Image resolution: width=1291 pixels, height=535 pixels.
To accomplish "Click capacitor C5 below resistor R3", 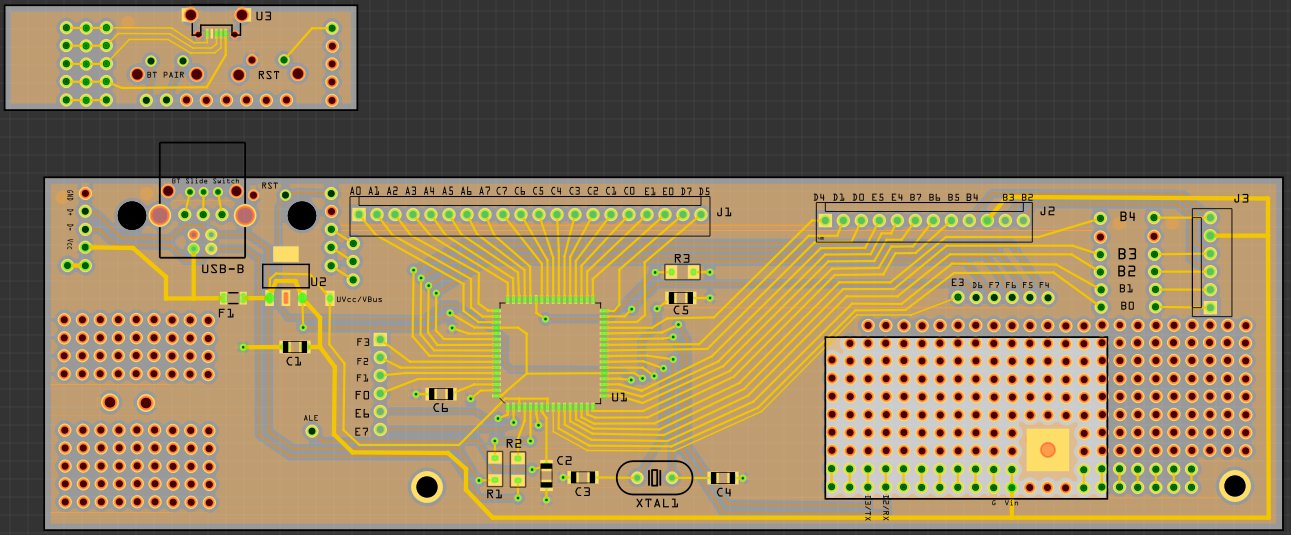I will [x=681, y=297].
